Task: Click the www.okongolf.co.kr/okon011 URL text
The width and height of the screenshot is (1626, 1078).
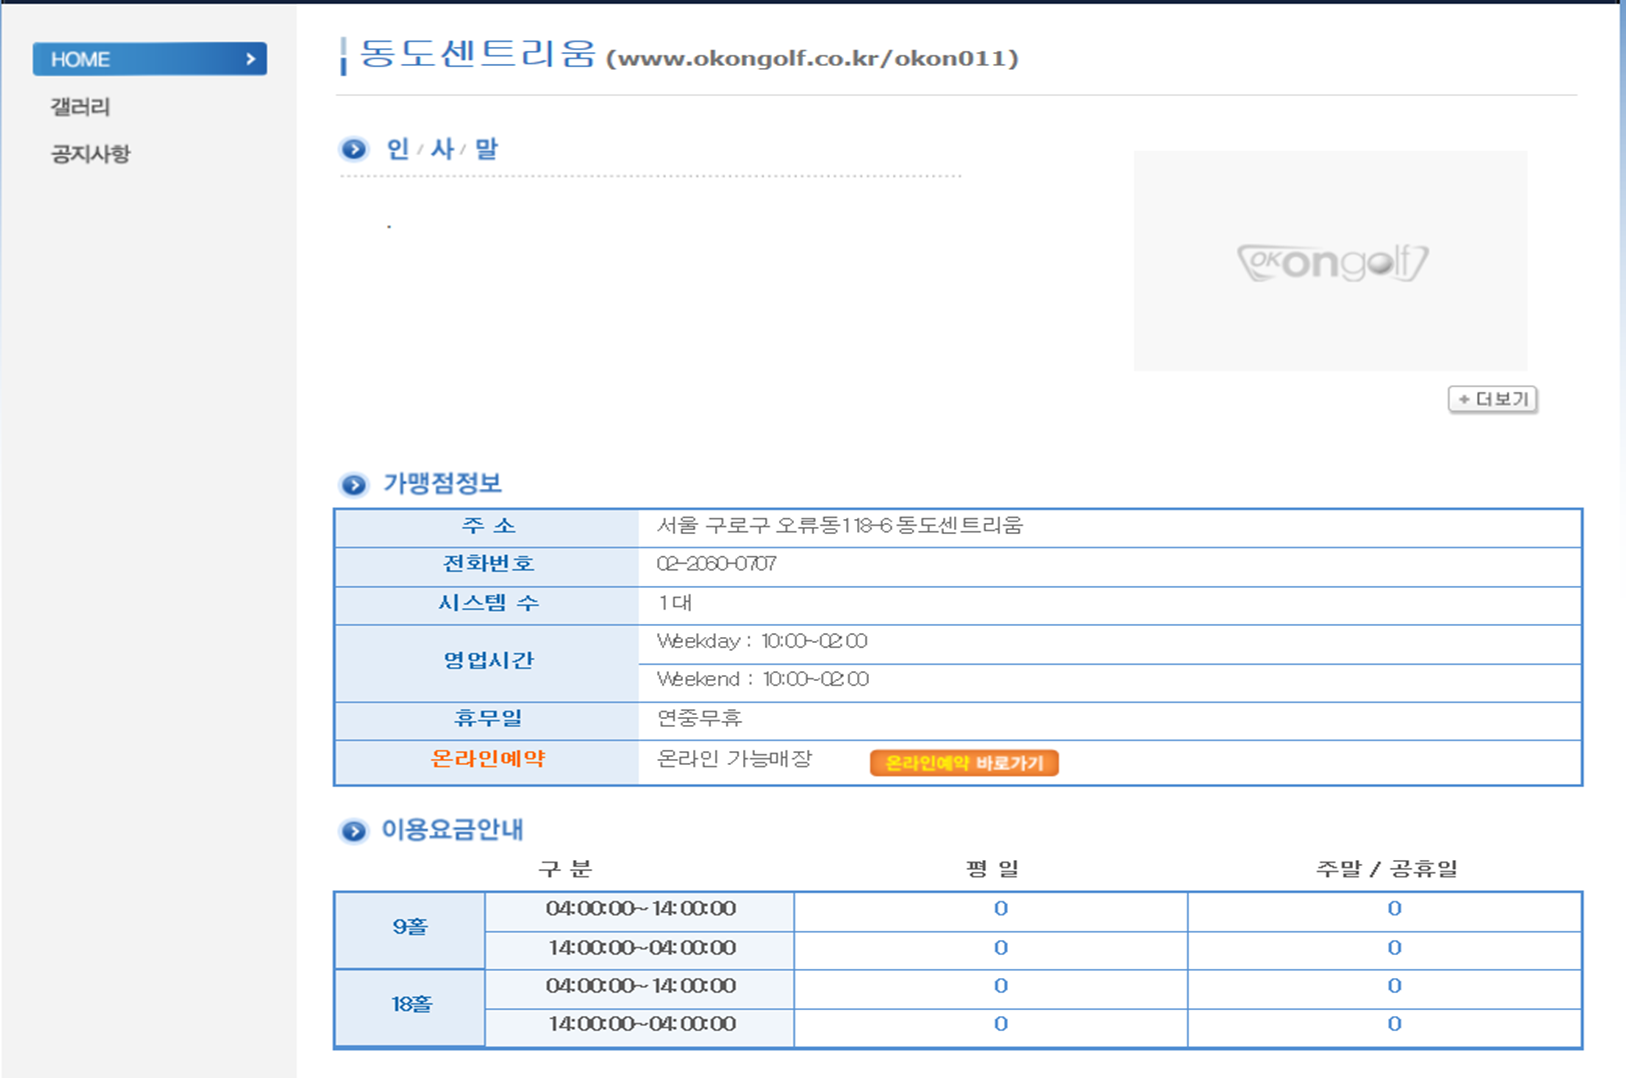Action: point(812,58)
